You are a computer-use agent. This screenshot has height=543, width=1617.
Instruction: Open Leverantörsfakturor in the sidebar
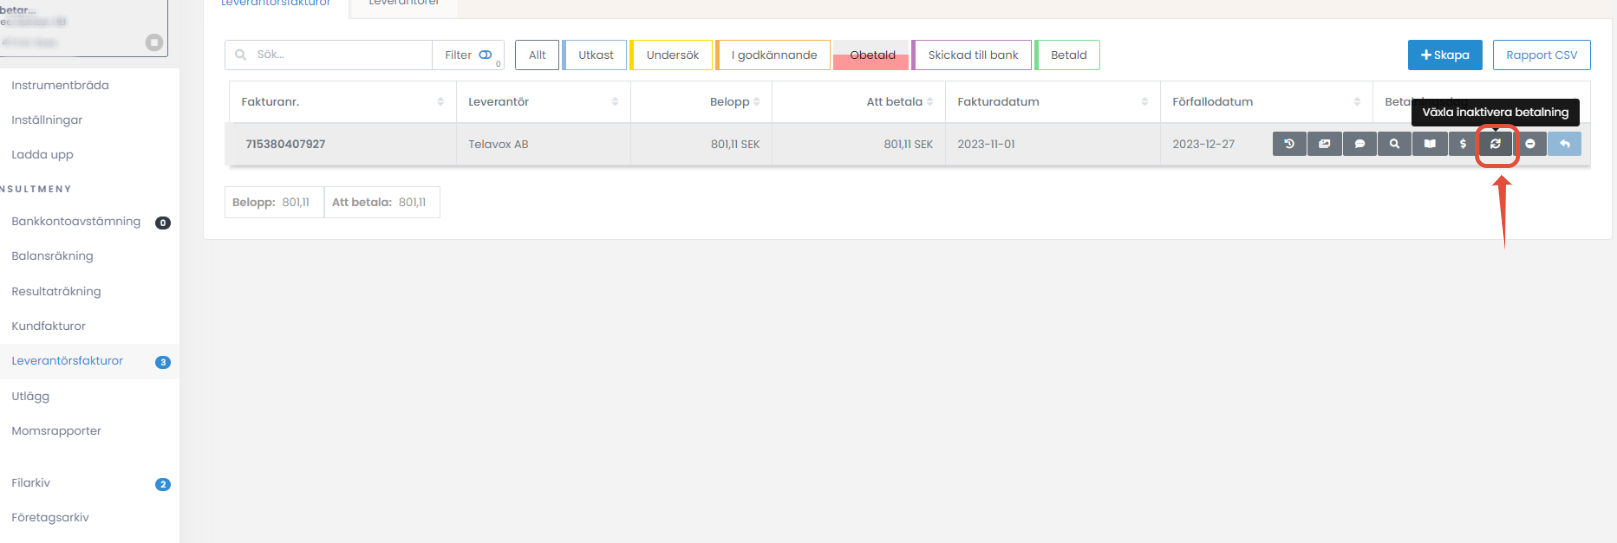67,361
